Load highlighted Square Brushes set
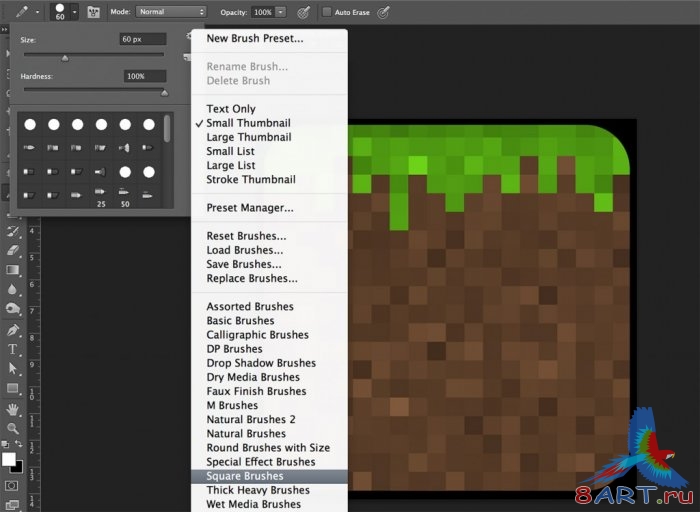The width and height of the screenshot is (700, 512). coord(269,476)
